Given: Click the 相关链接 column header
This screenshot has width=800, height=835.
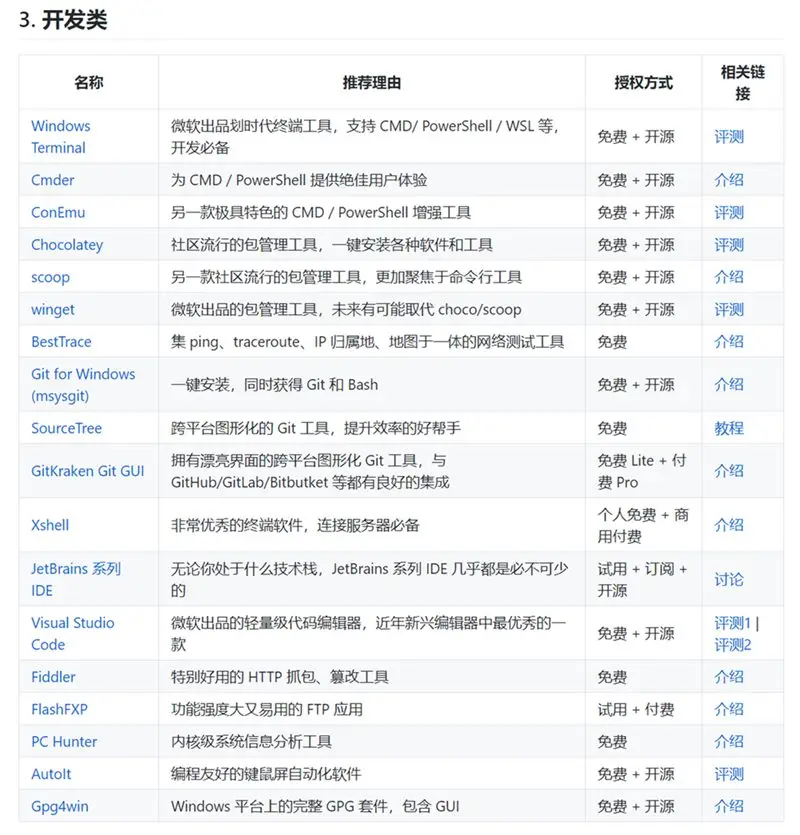Looking at the screenshot, I should tap(742, 83).
